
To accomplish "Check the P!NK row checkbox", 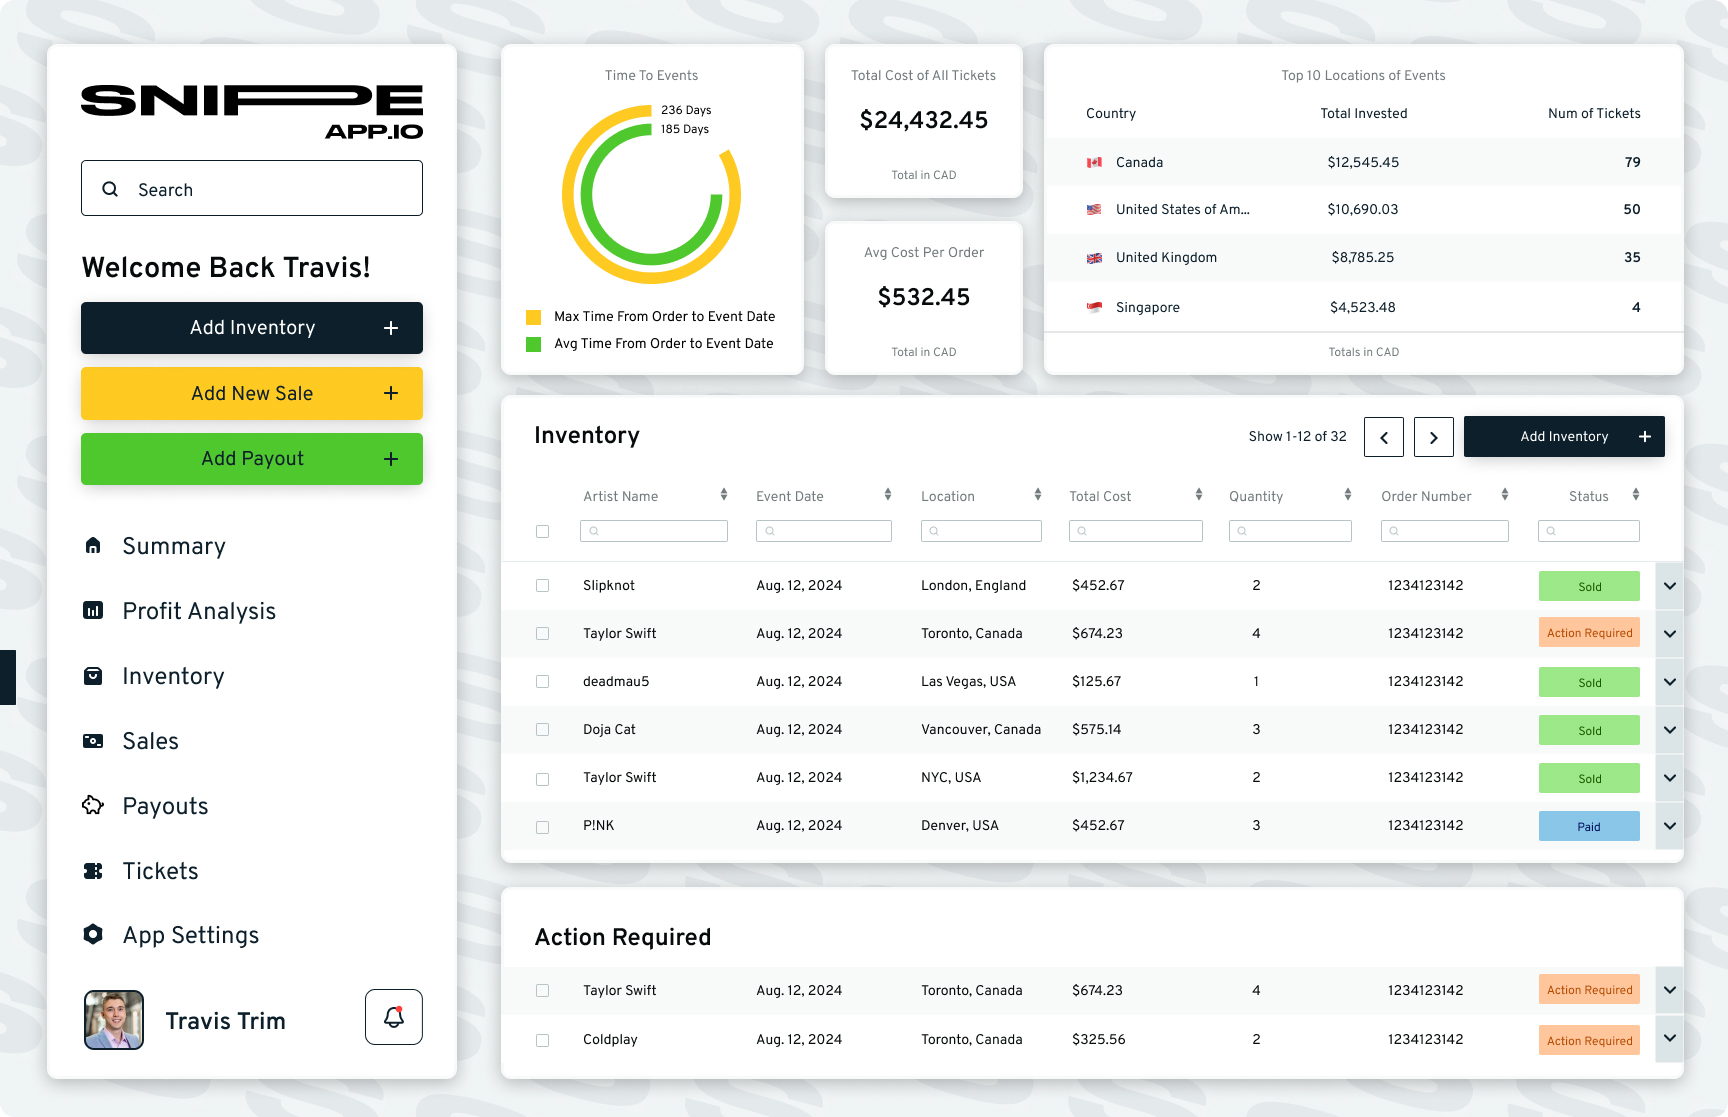I will point(542,827).
